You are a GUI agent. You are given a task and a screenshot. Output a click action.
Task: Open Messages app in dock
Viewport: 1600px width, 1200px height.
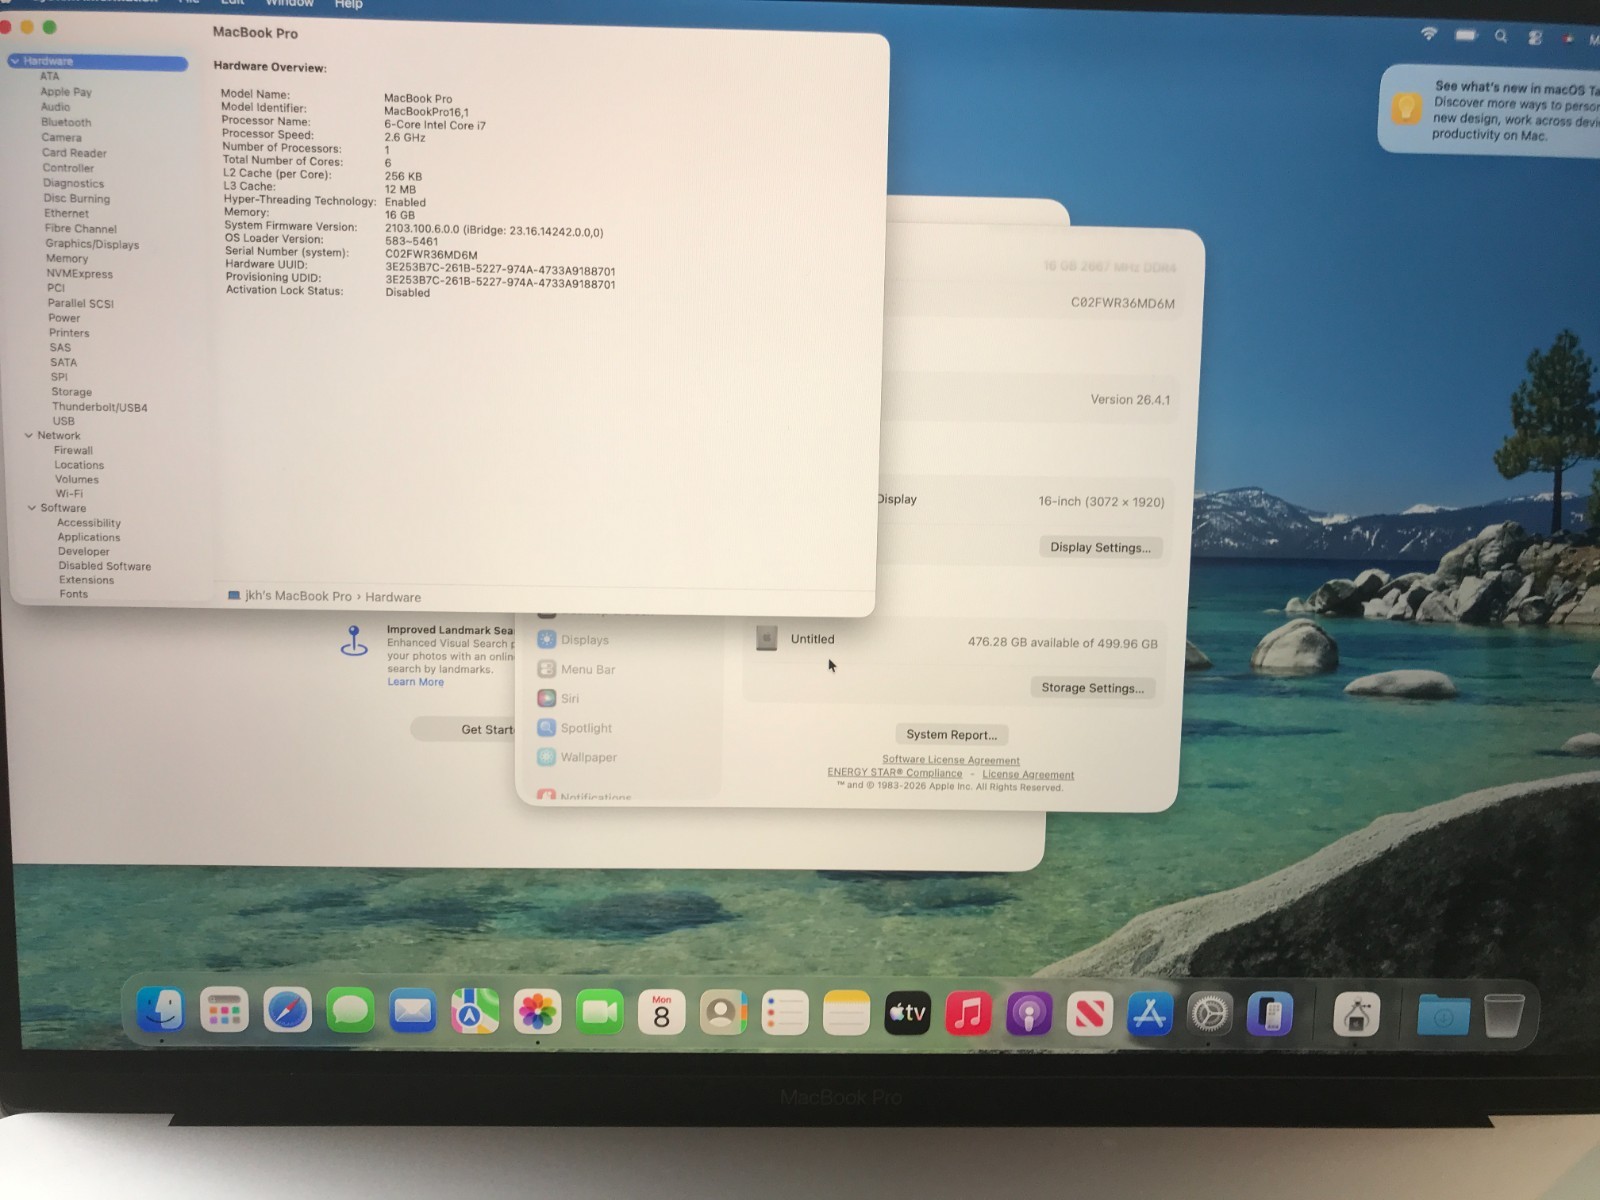click(350, 1011)
